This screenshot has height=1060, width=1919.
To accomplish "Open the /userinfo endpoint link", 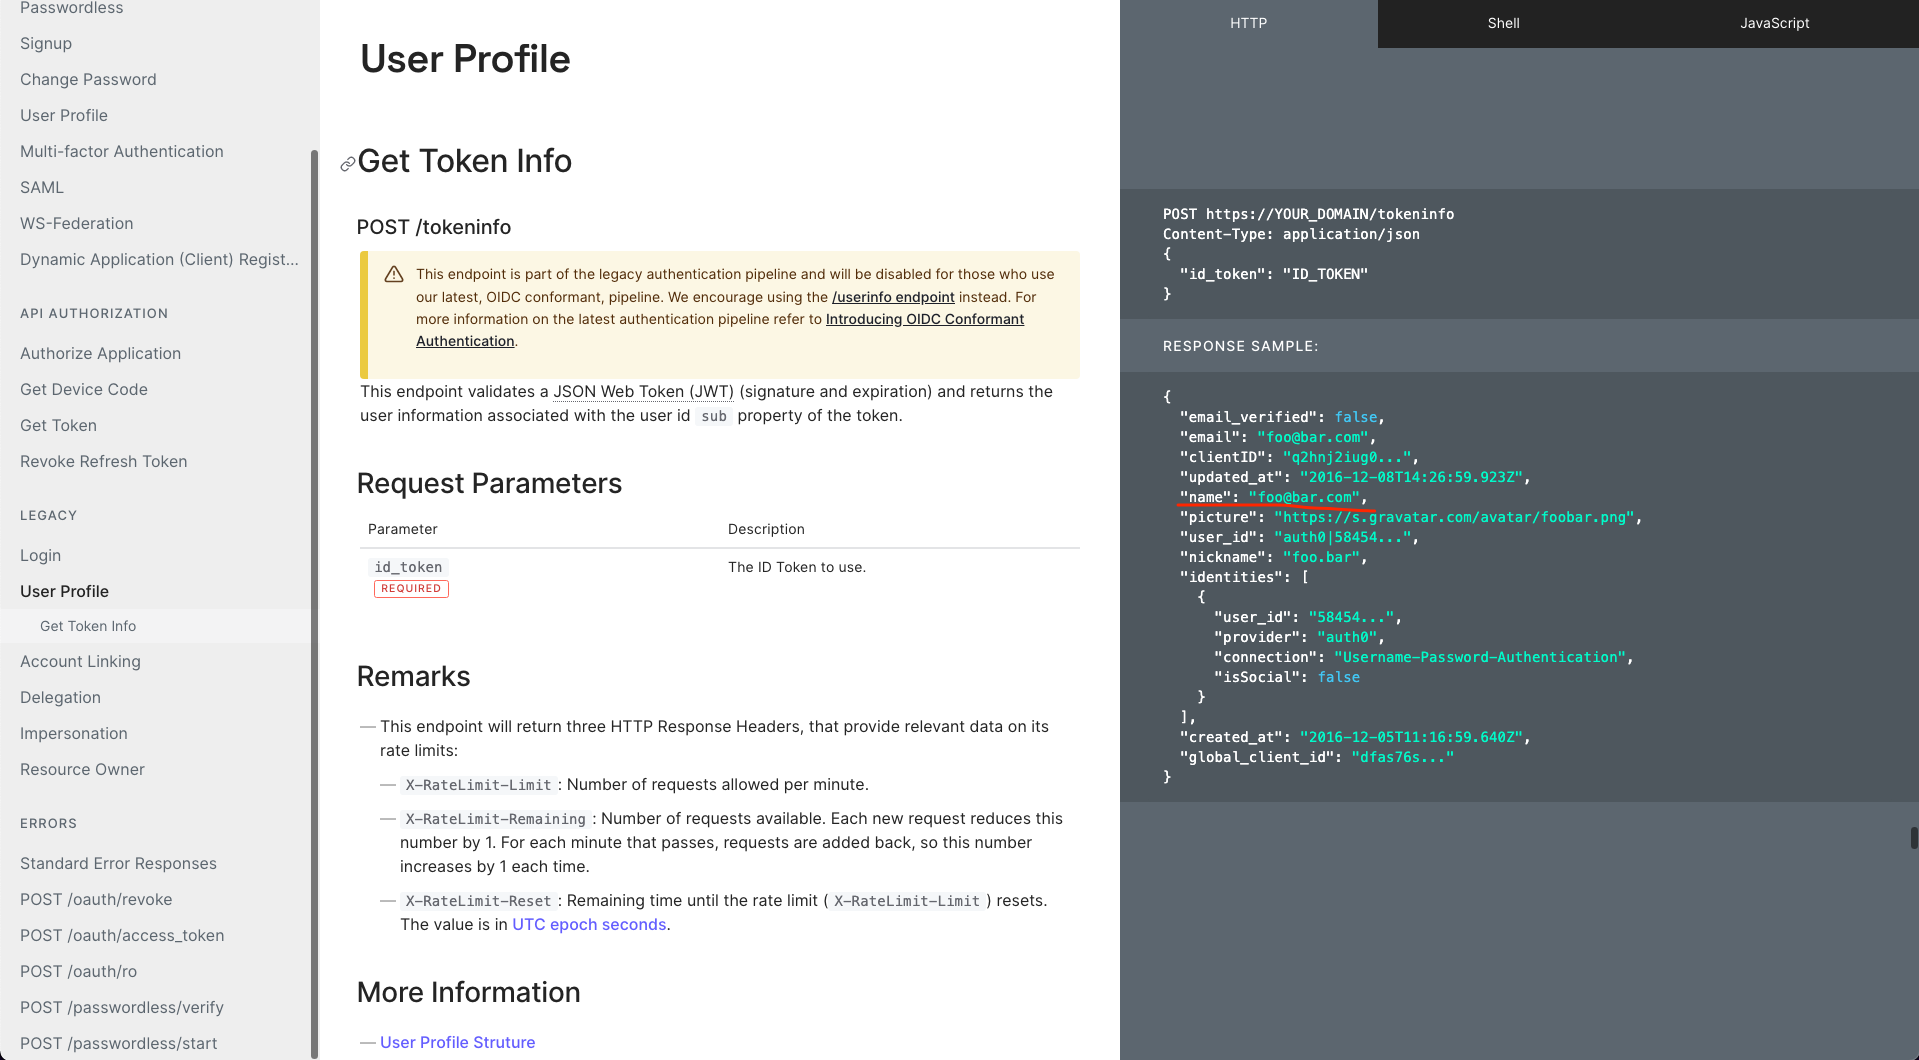I will [893, 297].
